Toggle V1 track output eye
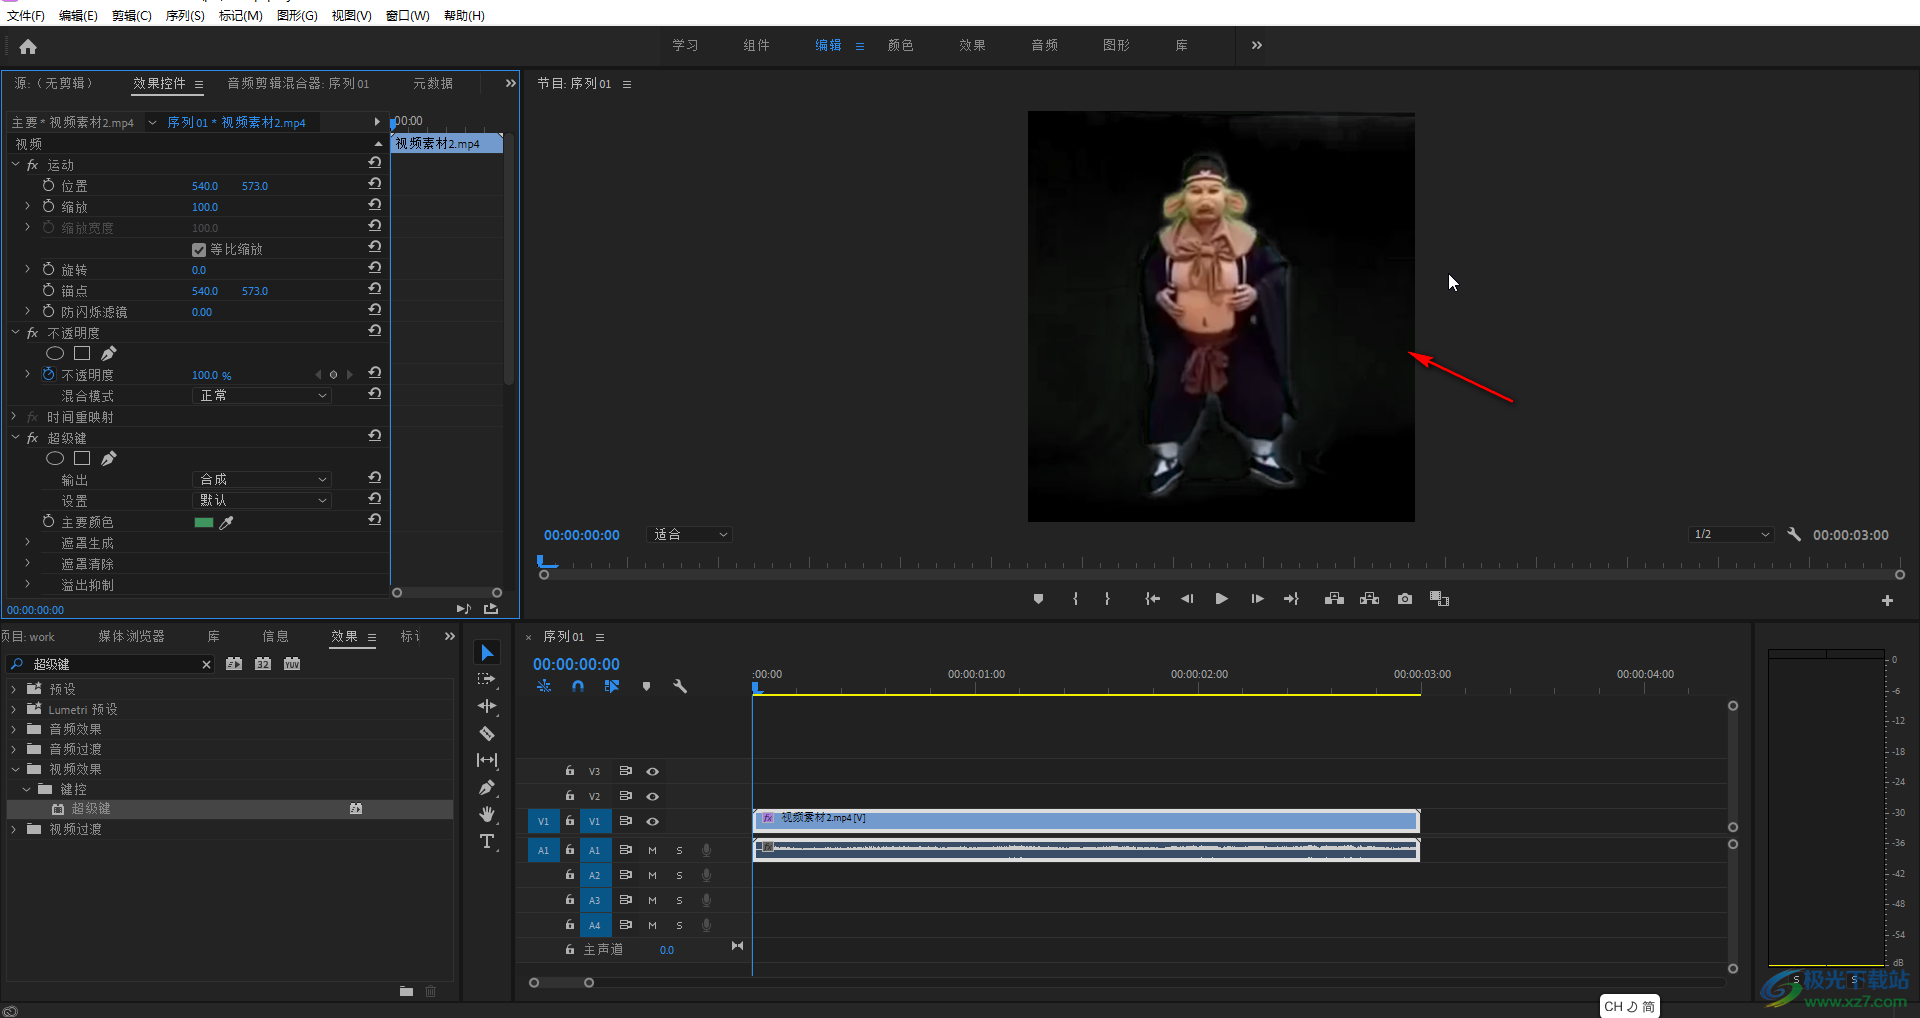This screenshot has width=1920, height=1018. click(x=652, y=821)
